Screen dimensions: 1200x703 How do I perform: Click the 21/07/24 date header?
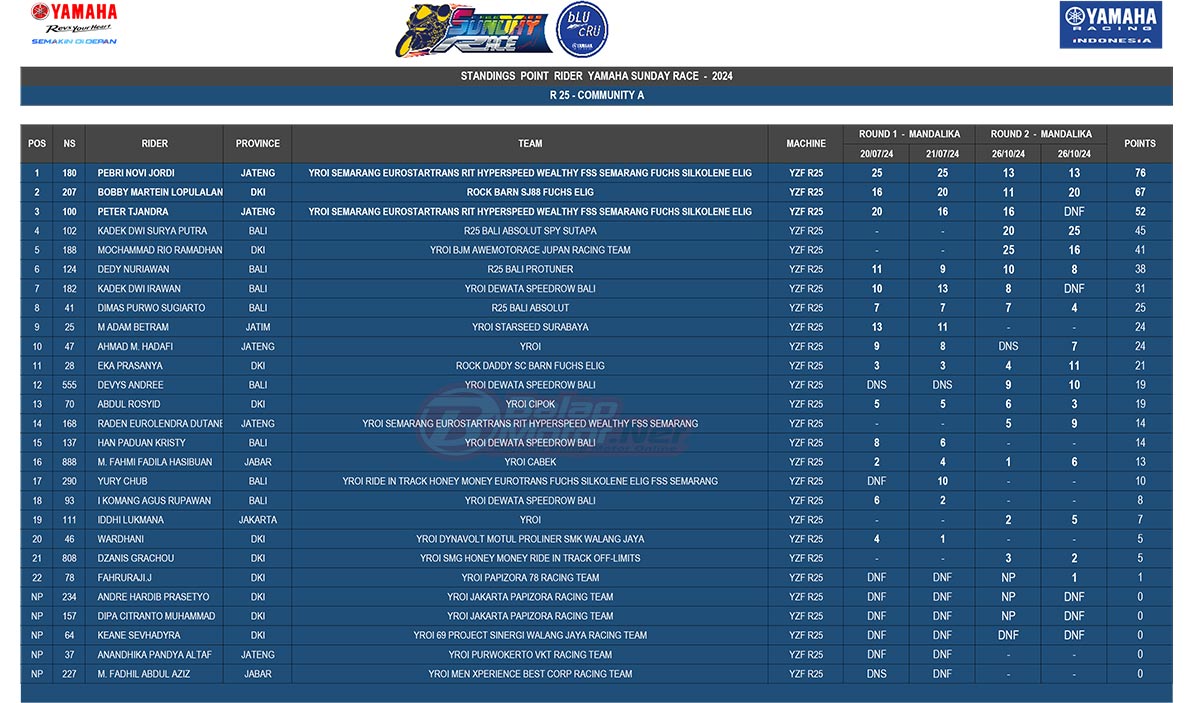click(x=942, y=154)
